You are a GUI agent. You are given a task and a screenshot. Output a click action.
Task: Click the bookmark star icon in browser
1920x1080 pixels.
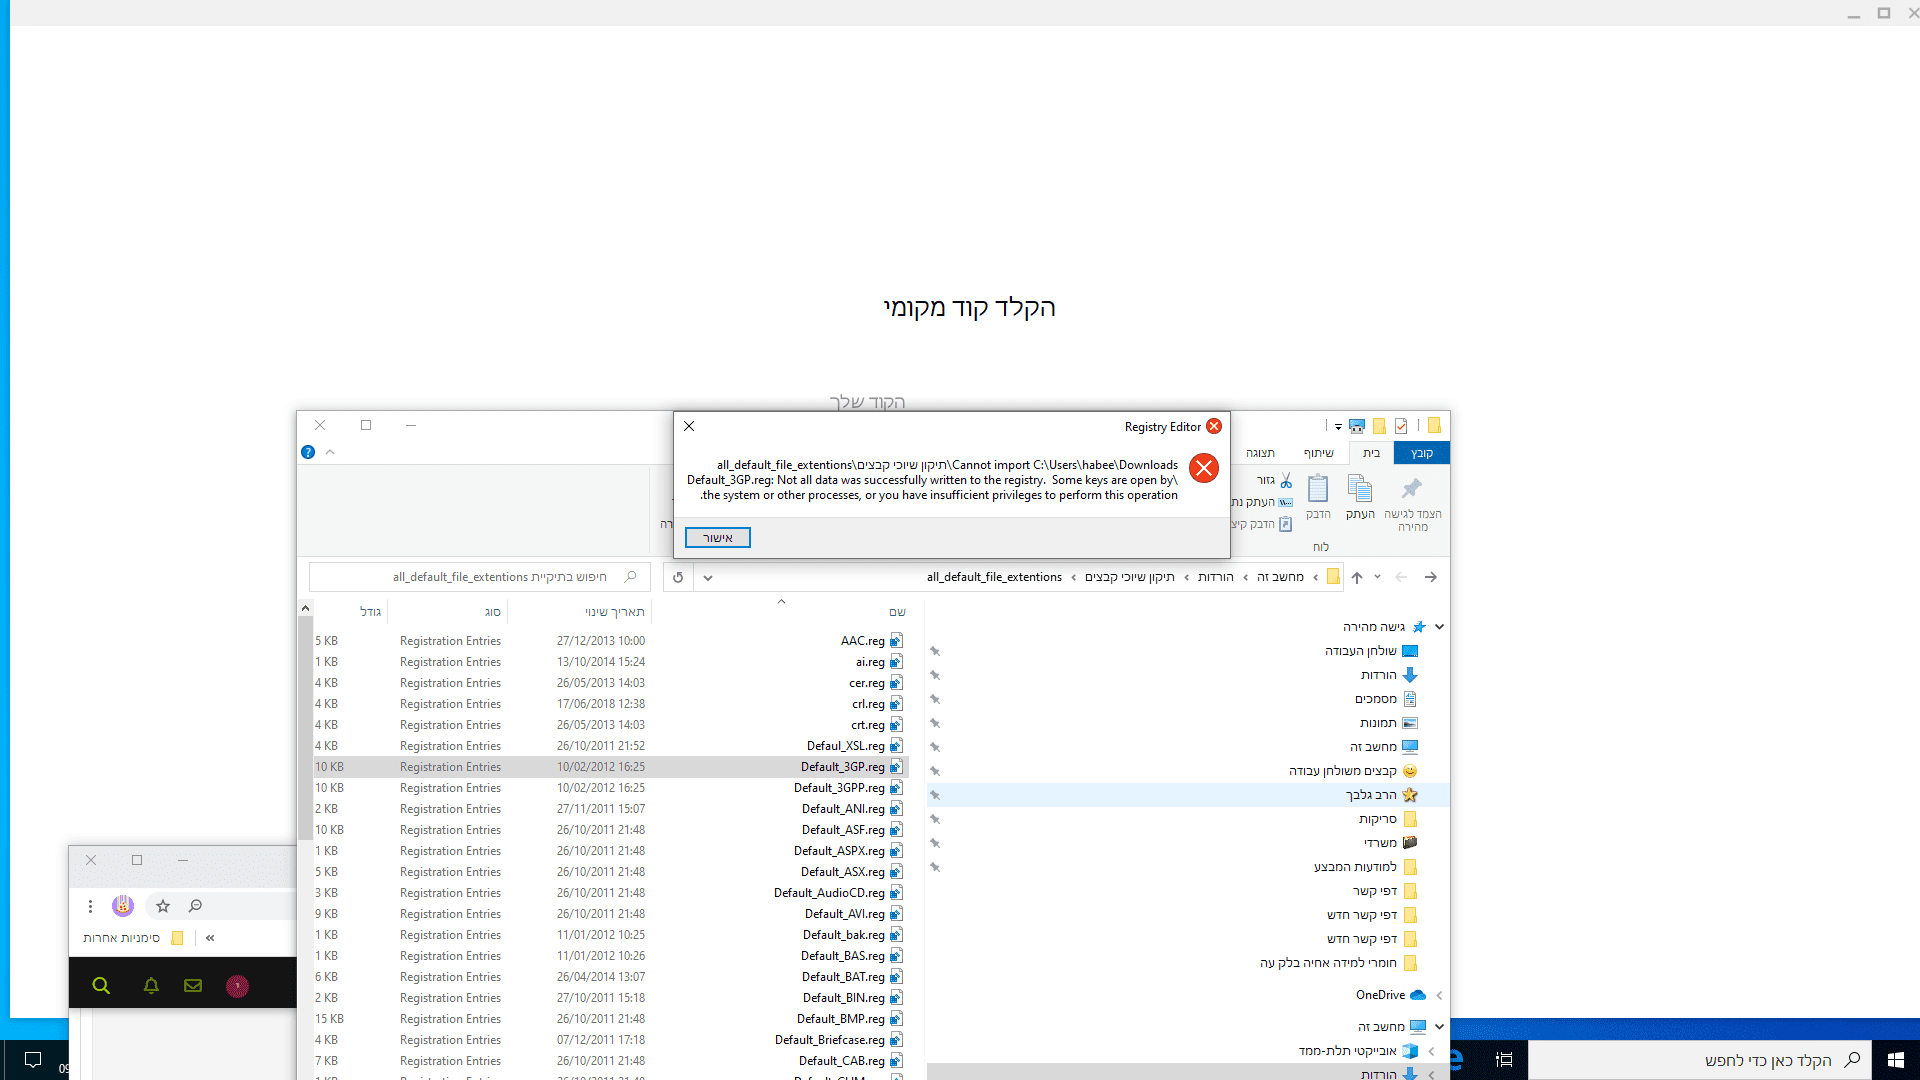[x=163, y=906]
